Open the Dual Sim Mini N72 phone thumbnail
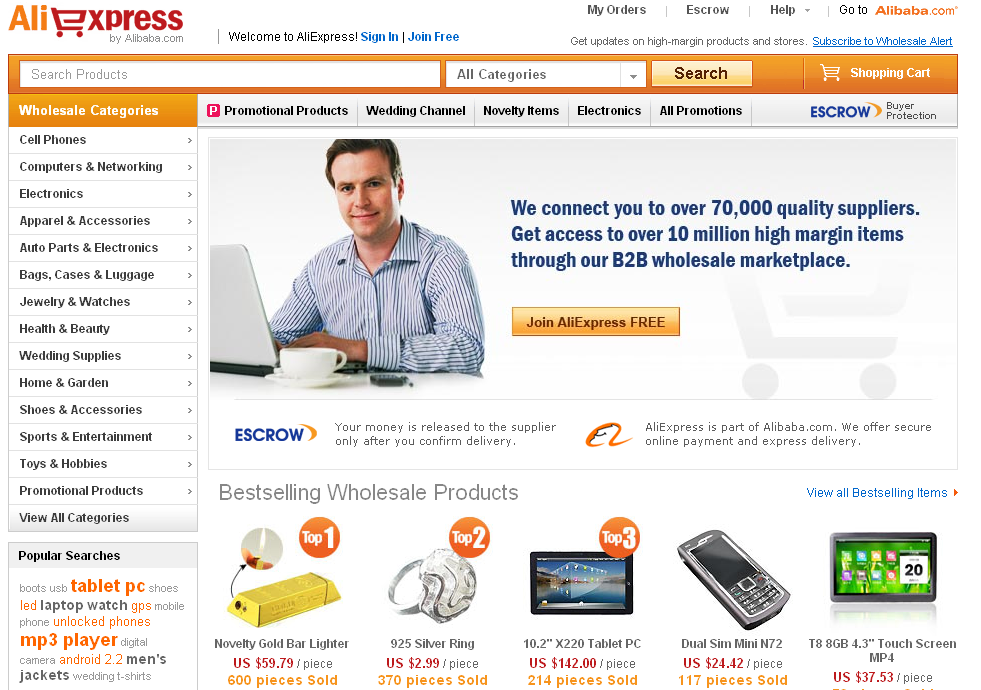The width and height of the screenshot is (981, 690). click(732, 579)
